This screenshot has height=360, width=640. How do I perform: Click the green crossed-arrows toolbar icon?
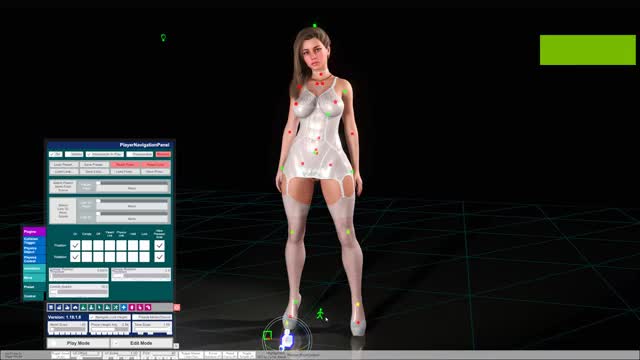[116, 307]
